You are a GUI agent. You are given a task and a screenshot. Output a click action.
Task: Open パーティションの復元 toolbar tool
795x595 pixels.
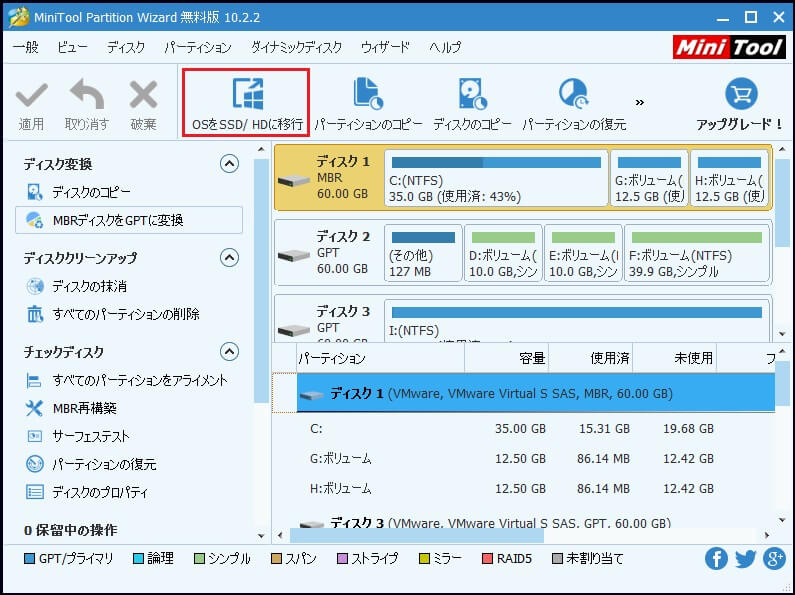pyautogui.click(x=574, y=103)
